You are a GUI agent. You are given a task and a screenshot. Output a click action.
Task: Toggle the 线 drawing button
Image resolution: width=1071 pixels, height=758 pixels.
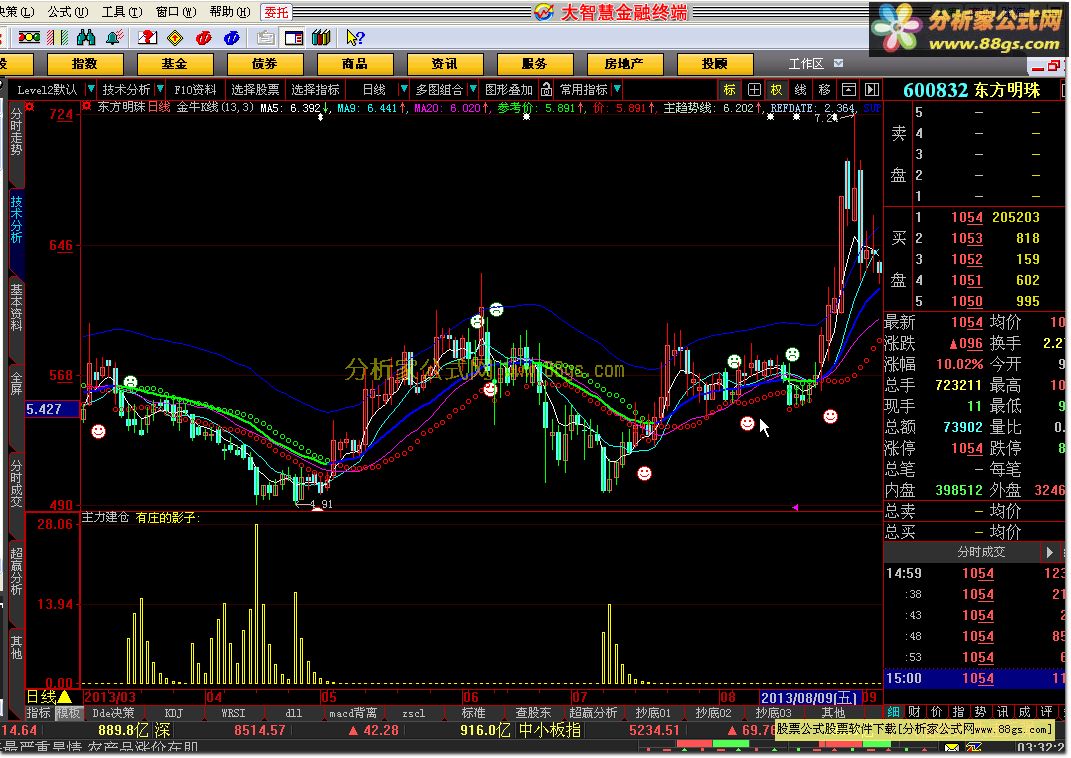pyautogui.click(x=801, y=89)
